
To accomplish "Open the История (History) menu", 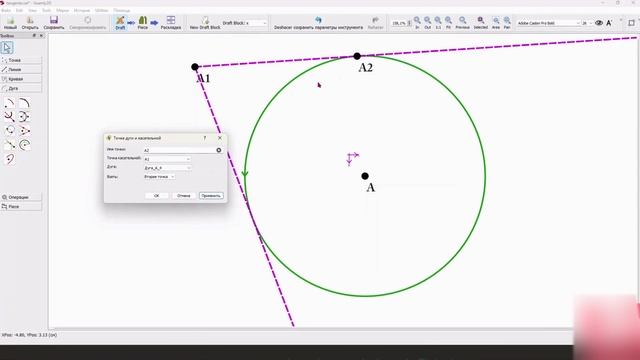I will tap(82, 10).
